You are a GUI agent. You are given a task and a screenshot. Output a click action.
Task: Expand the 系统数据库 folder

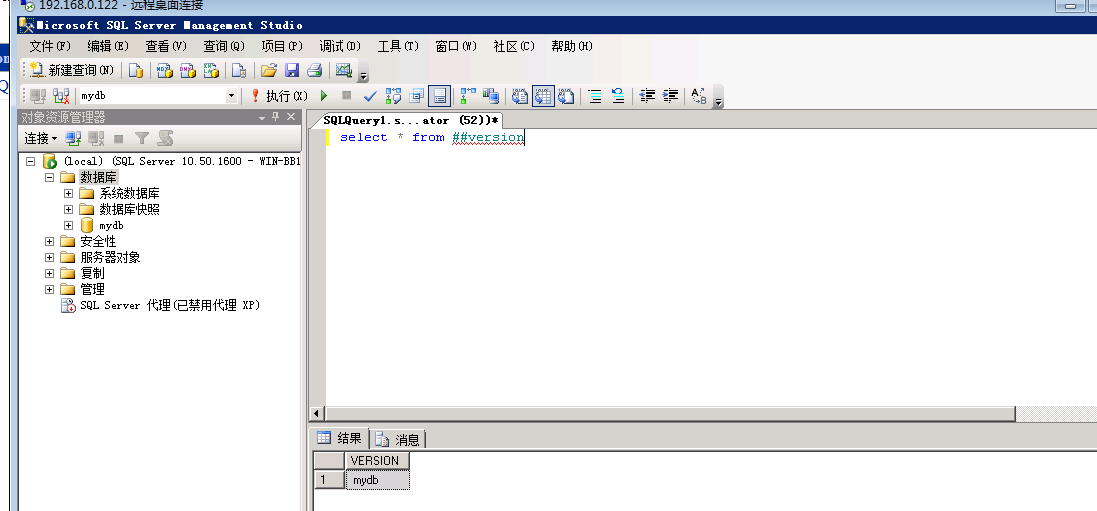point(69,193)
